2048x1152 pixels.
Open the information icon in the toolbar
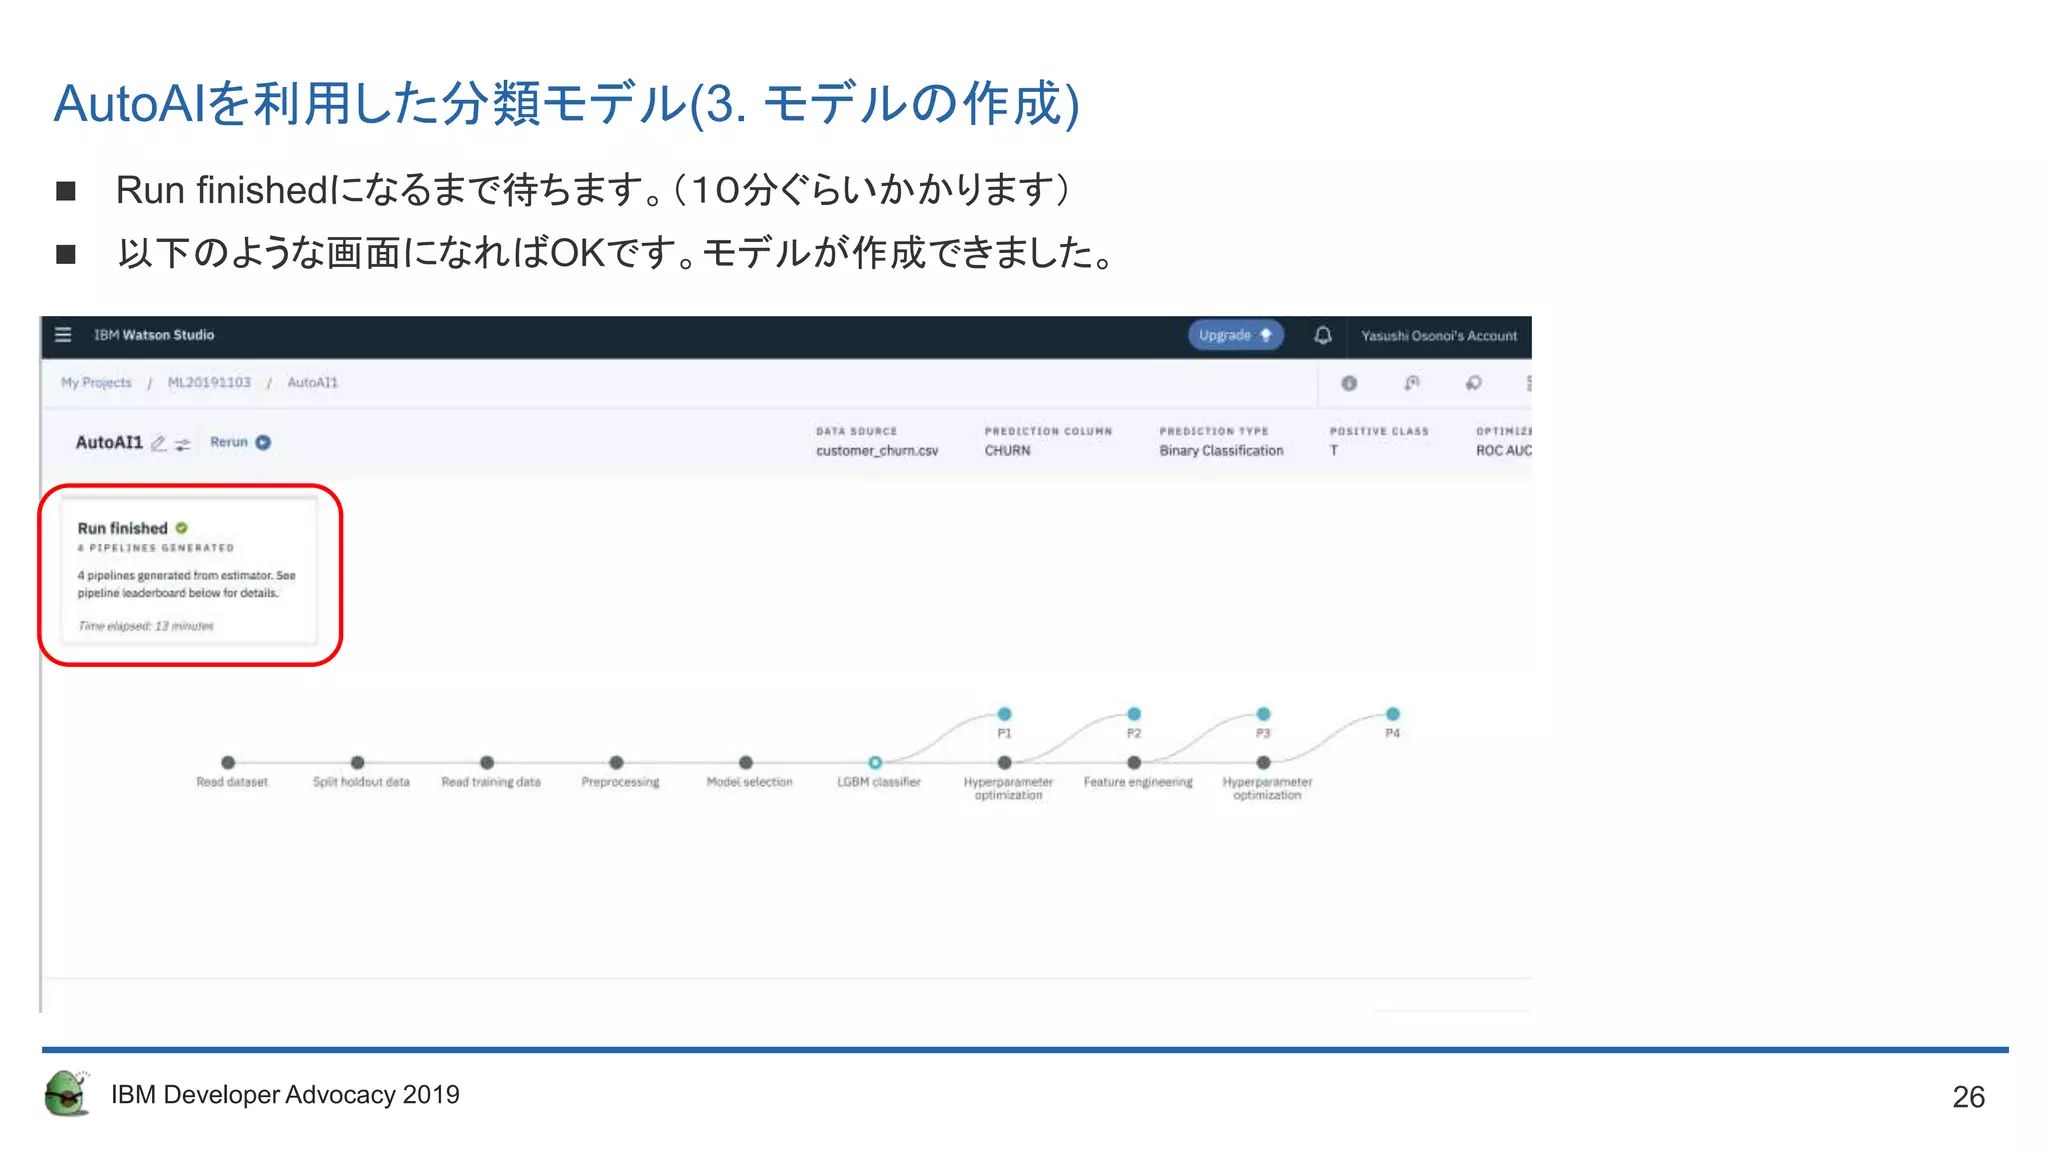coord(1349,383)
